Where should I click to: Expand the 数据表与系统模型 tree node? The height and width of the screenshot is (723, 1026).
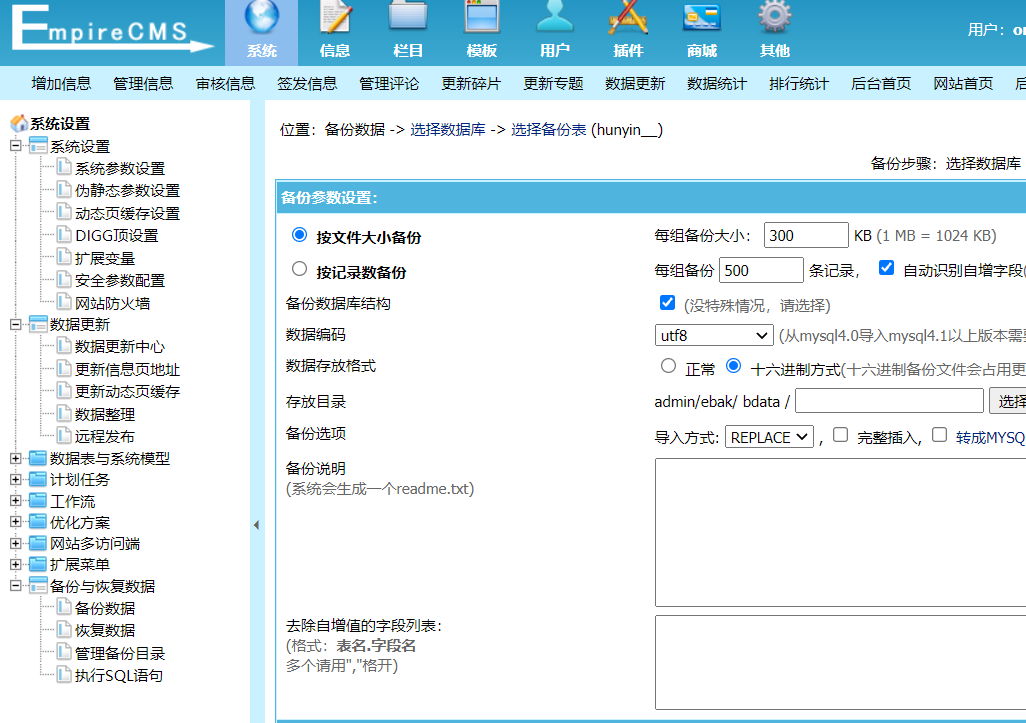point(16,458)
